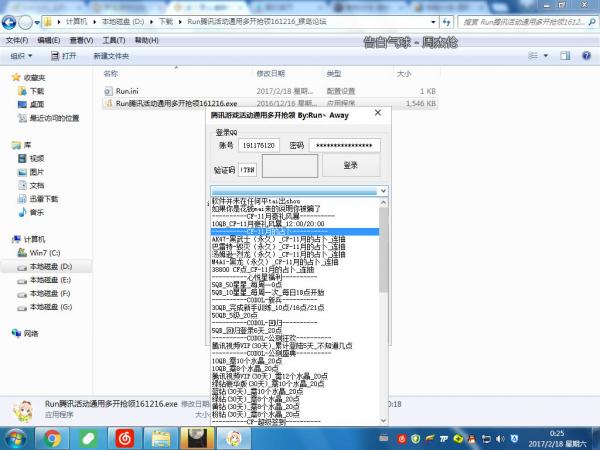Click the refresh button next to address bar
600x450 pixels.
click(447, 22)
